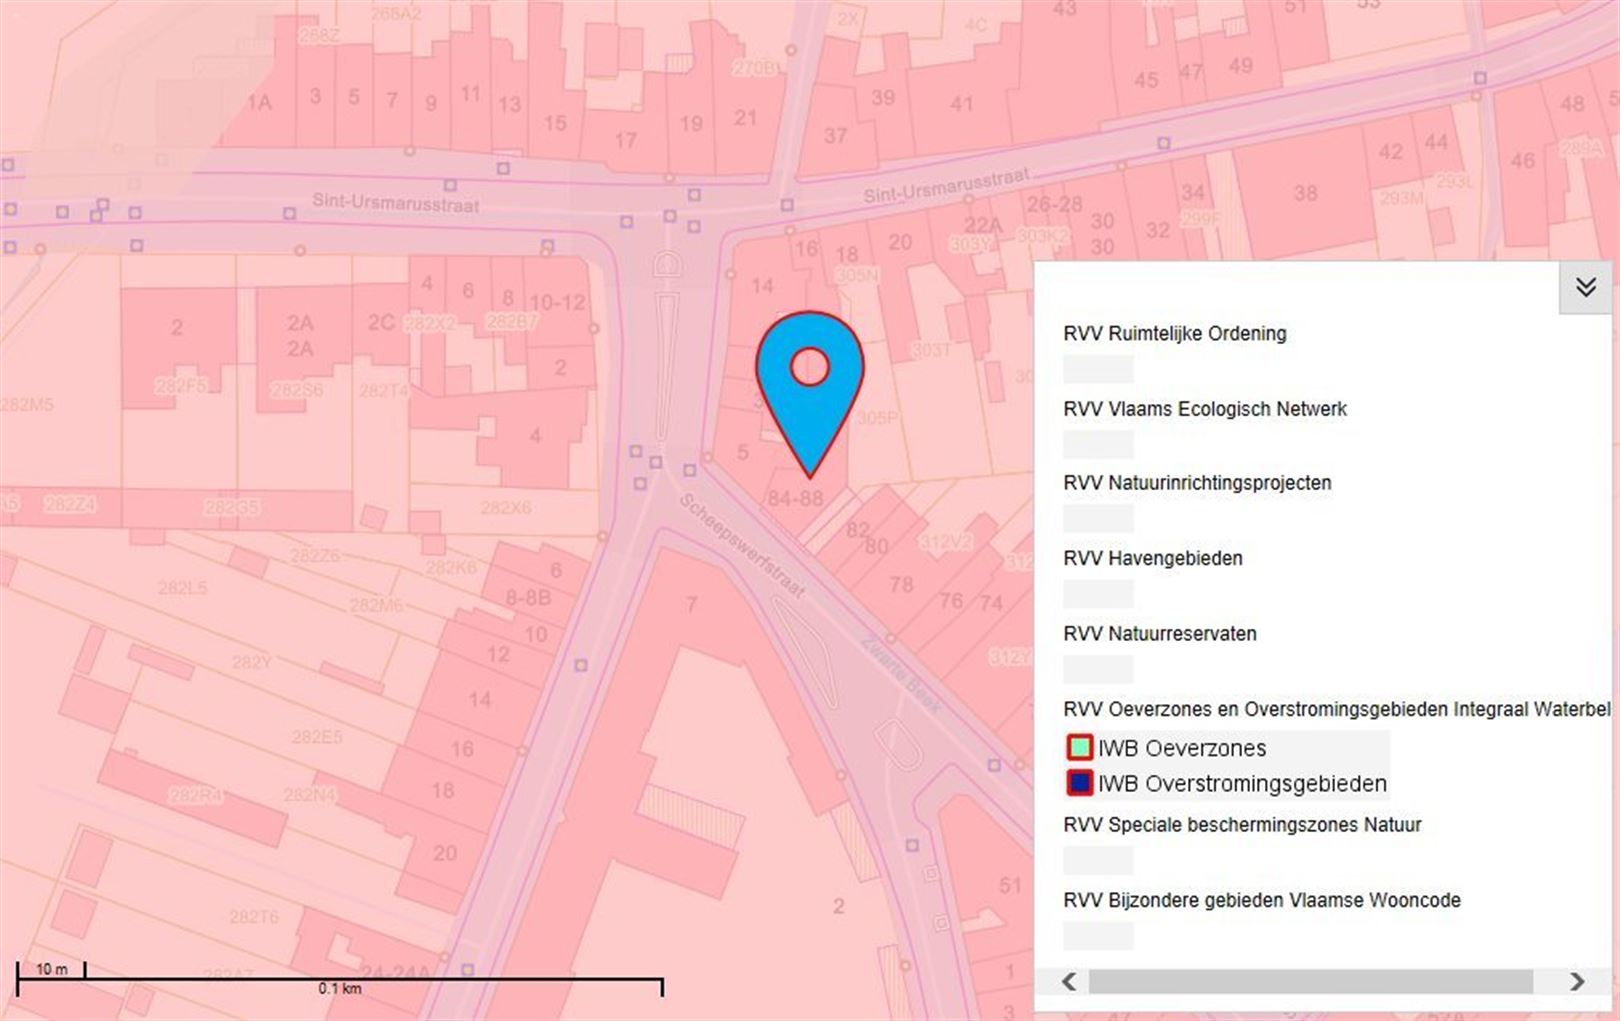This screenshot has width=1620, height=1021.
Task: Click parcel label 312V2
Action: [x=946, y=541]
